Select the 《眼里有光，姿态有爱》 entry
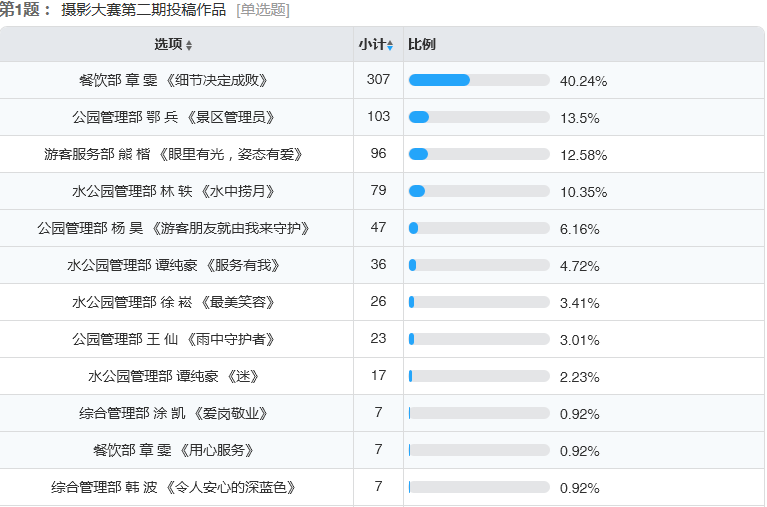The image size is (767, 507). coord(174,154)
